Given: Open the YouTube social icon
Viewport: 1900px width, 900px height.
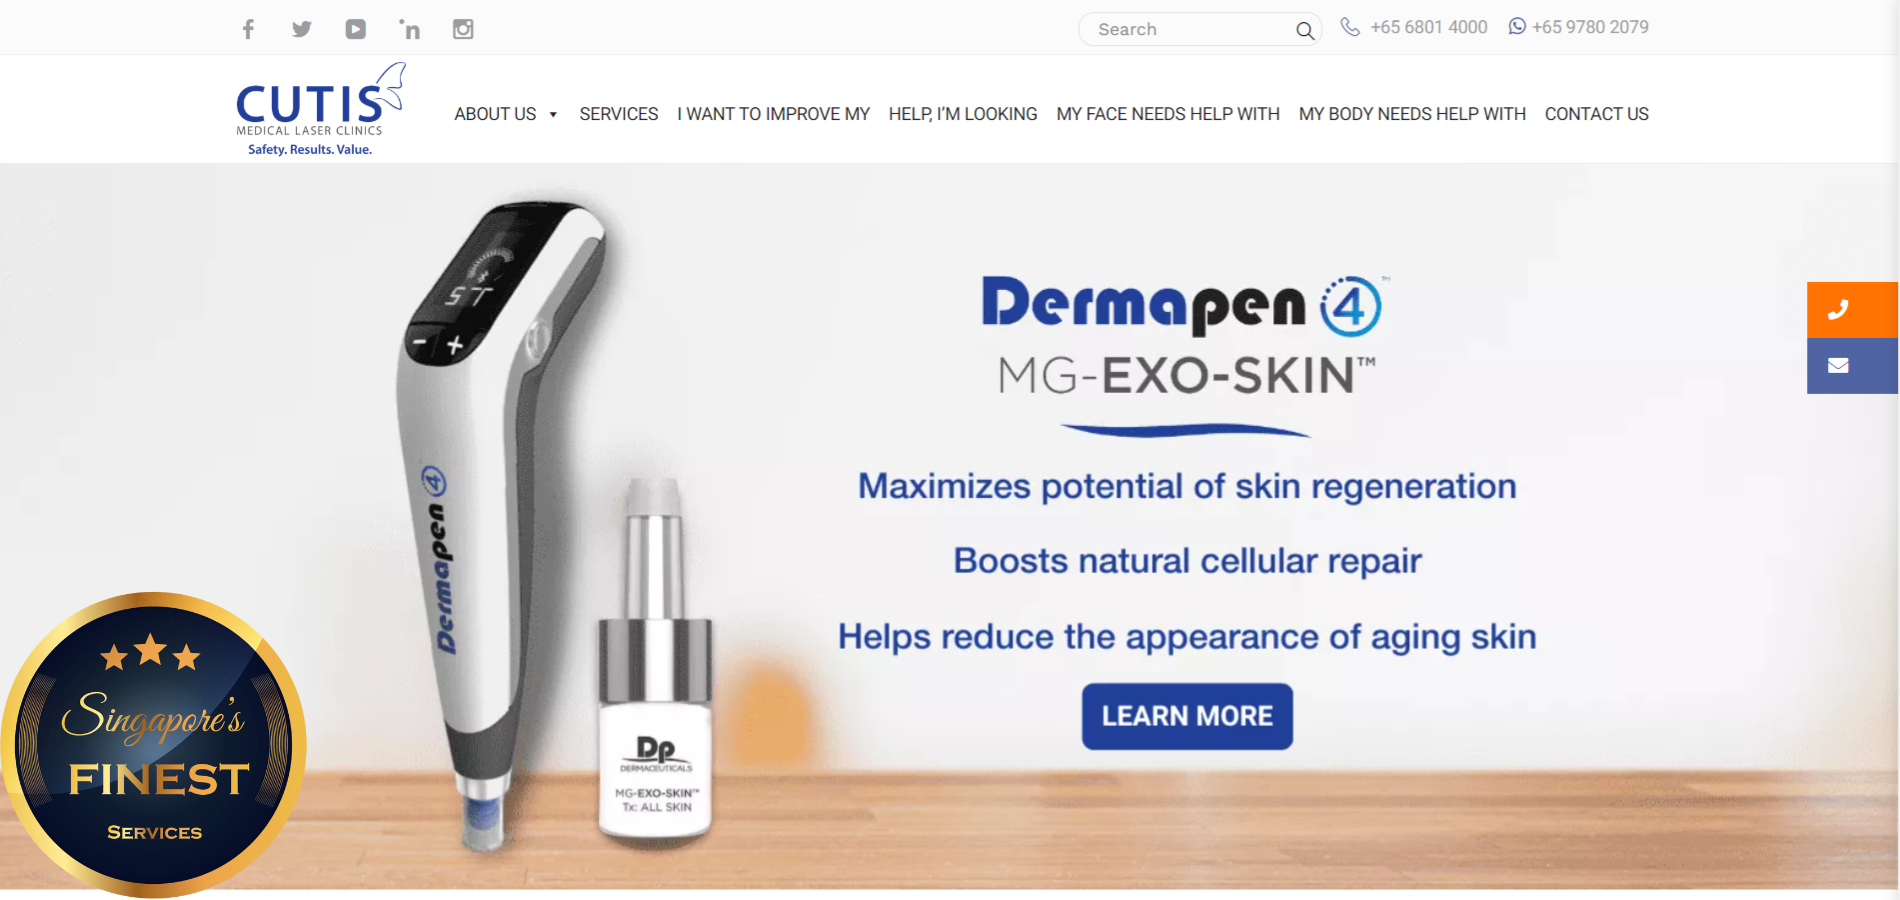Looking at the screenshot, I should (355, 29).
